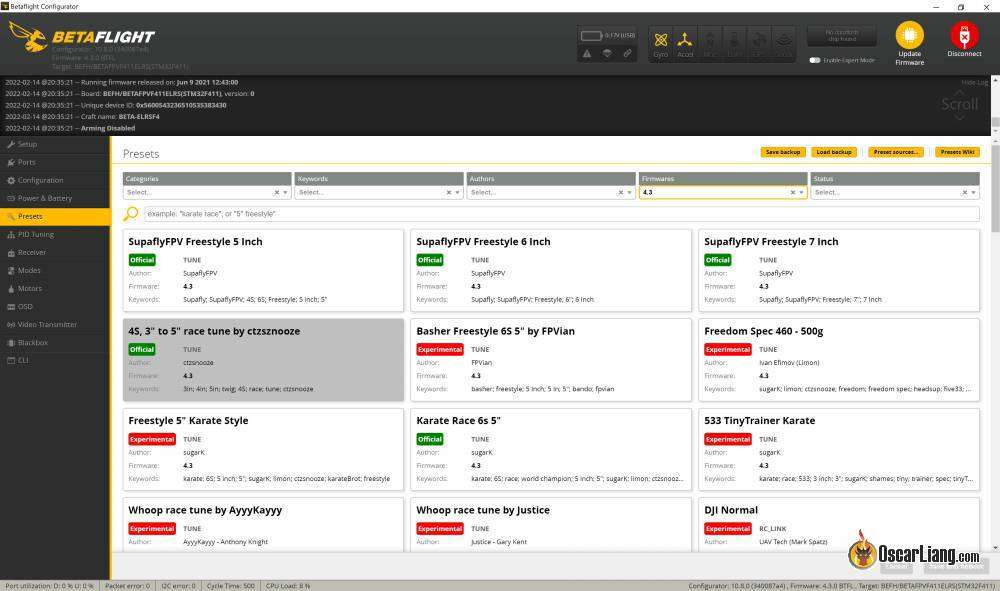Open the SupaflyFPV Freestyle 6 Inch preset
The height and width of the screenshot is (591, 1000).
pos(551,270)
